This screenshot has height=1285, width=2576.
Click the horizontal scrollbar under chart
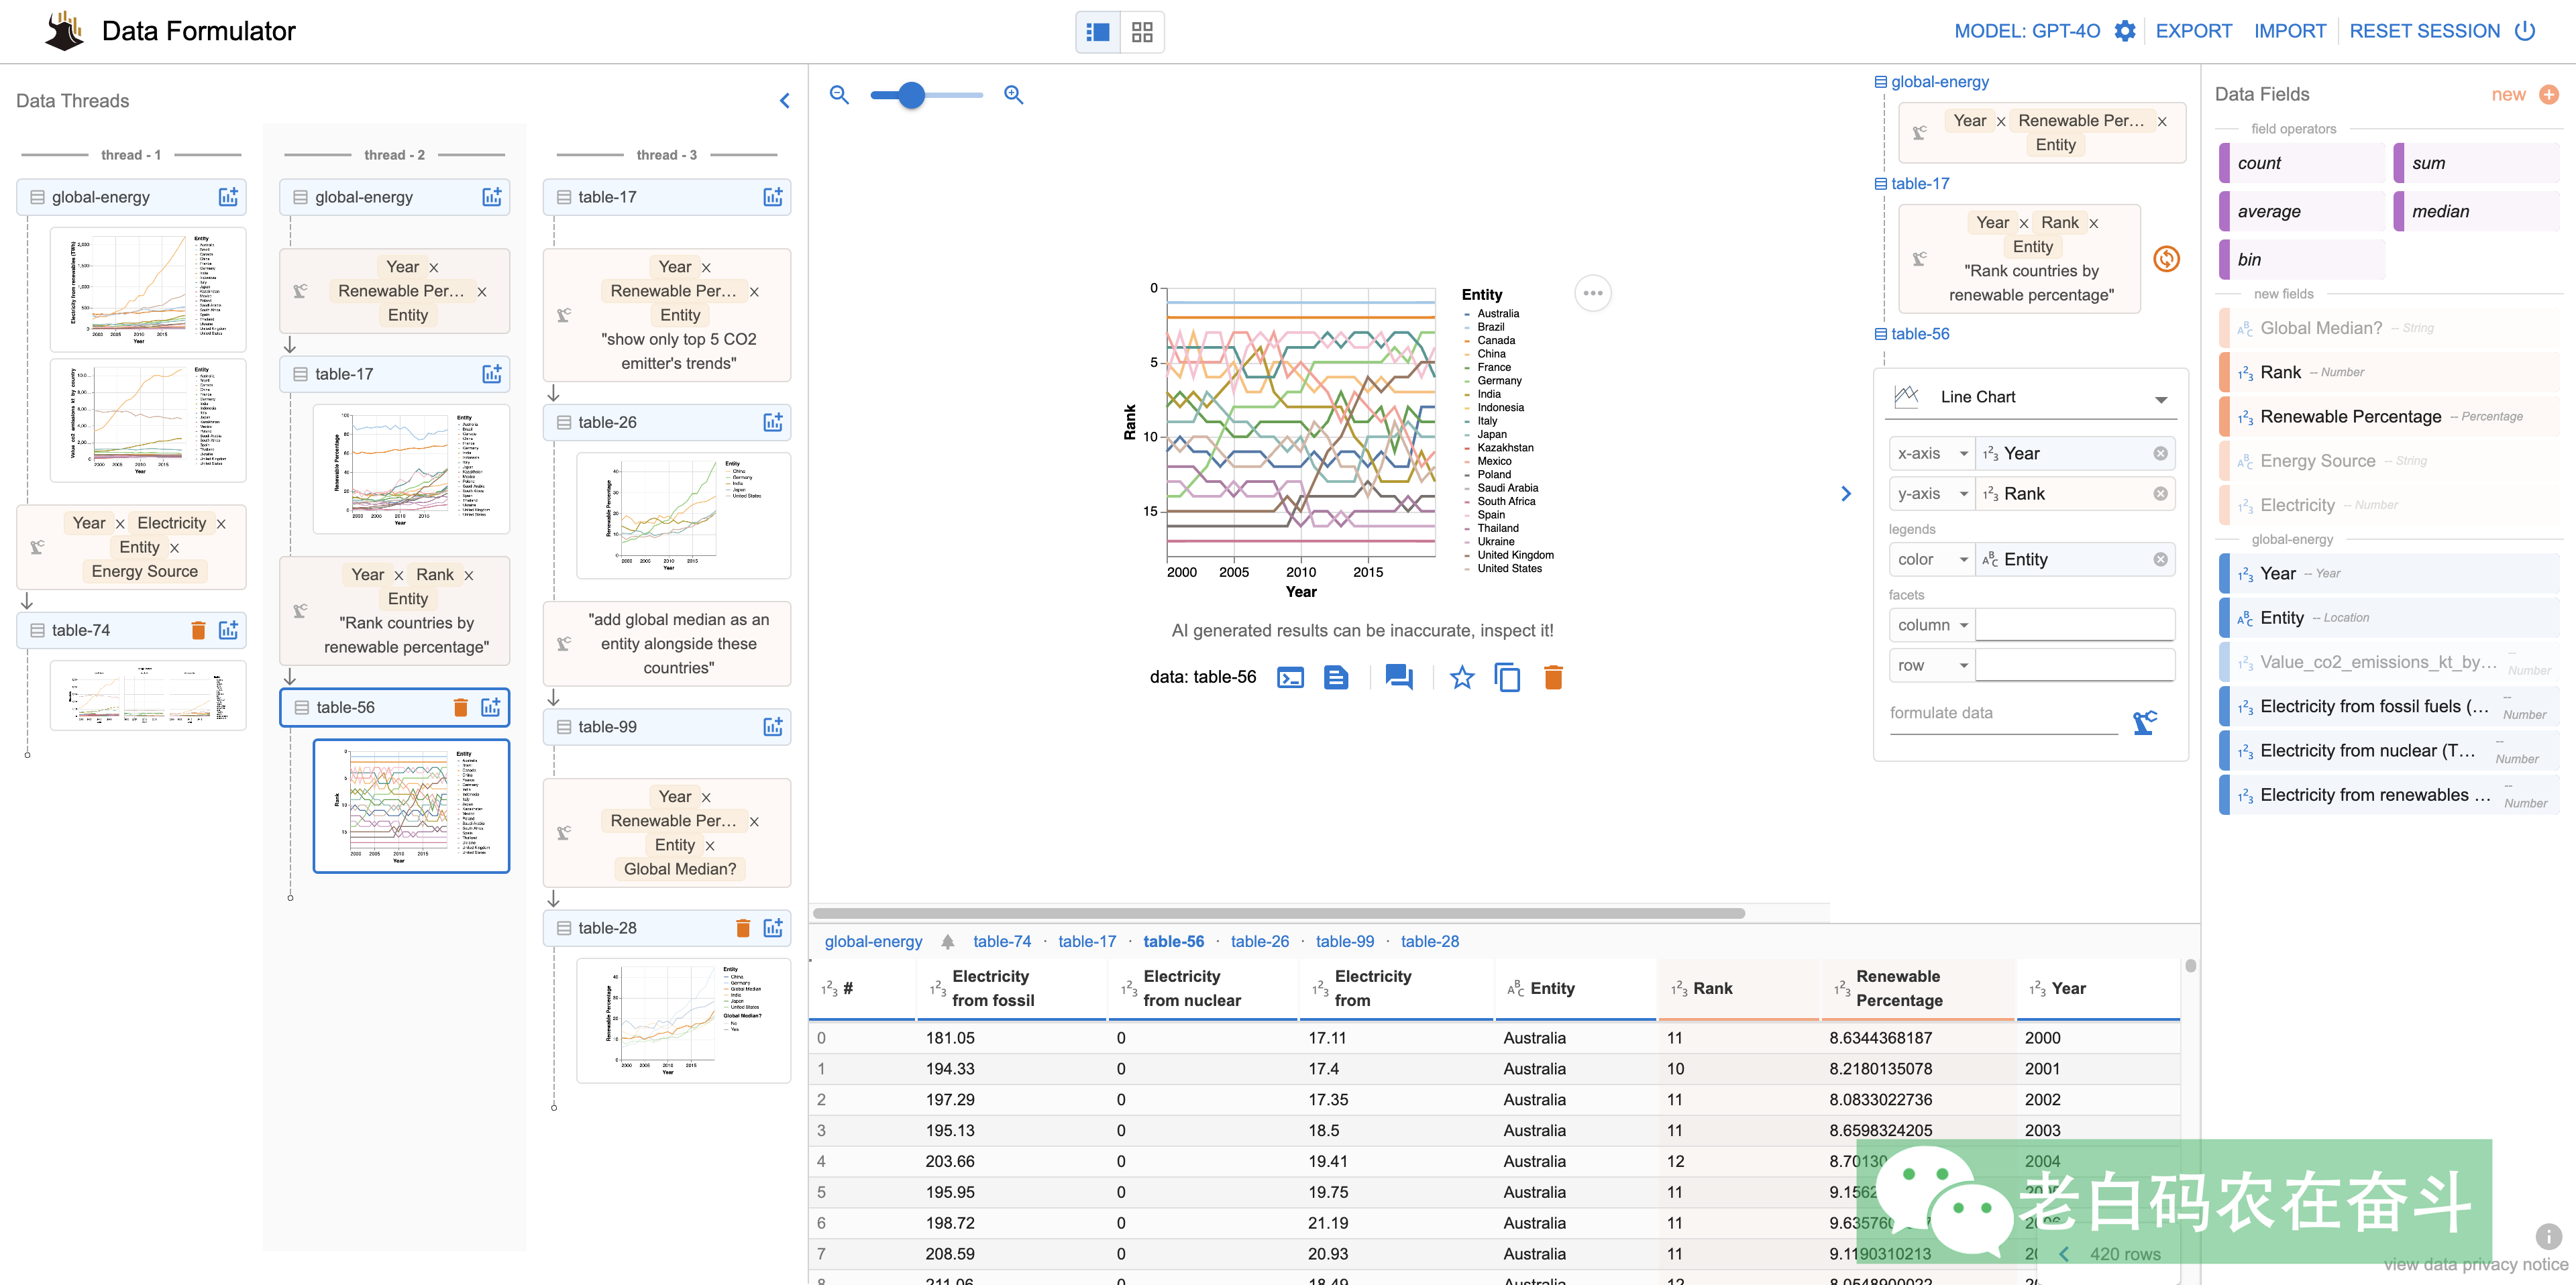tap(1279, 913)
